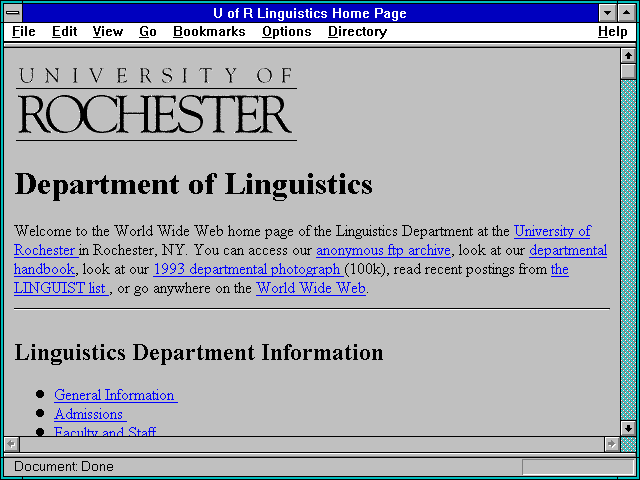Follow the World Wide Web link
Screen dimensions: 640x480
pos(311,288)
